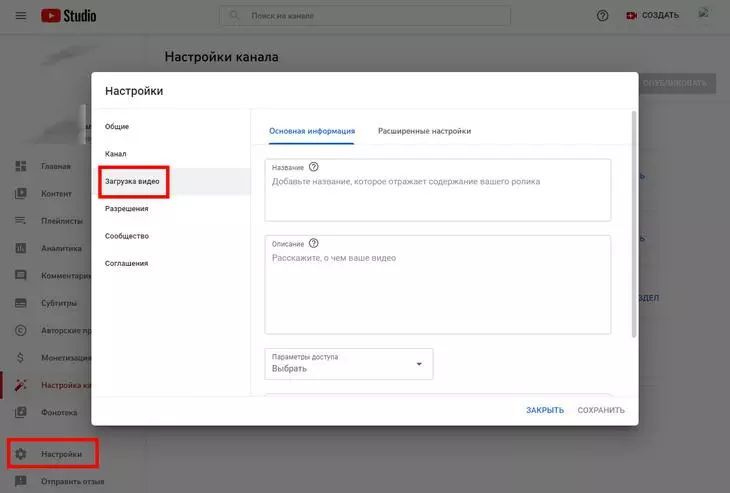The width and height of the screenshot is (730, 493).
Task: Select the Основная информация tab
Action: point(312,131)
